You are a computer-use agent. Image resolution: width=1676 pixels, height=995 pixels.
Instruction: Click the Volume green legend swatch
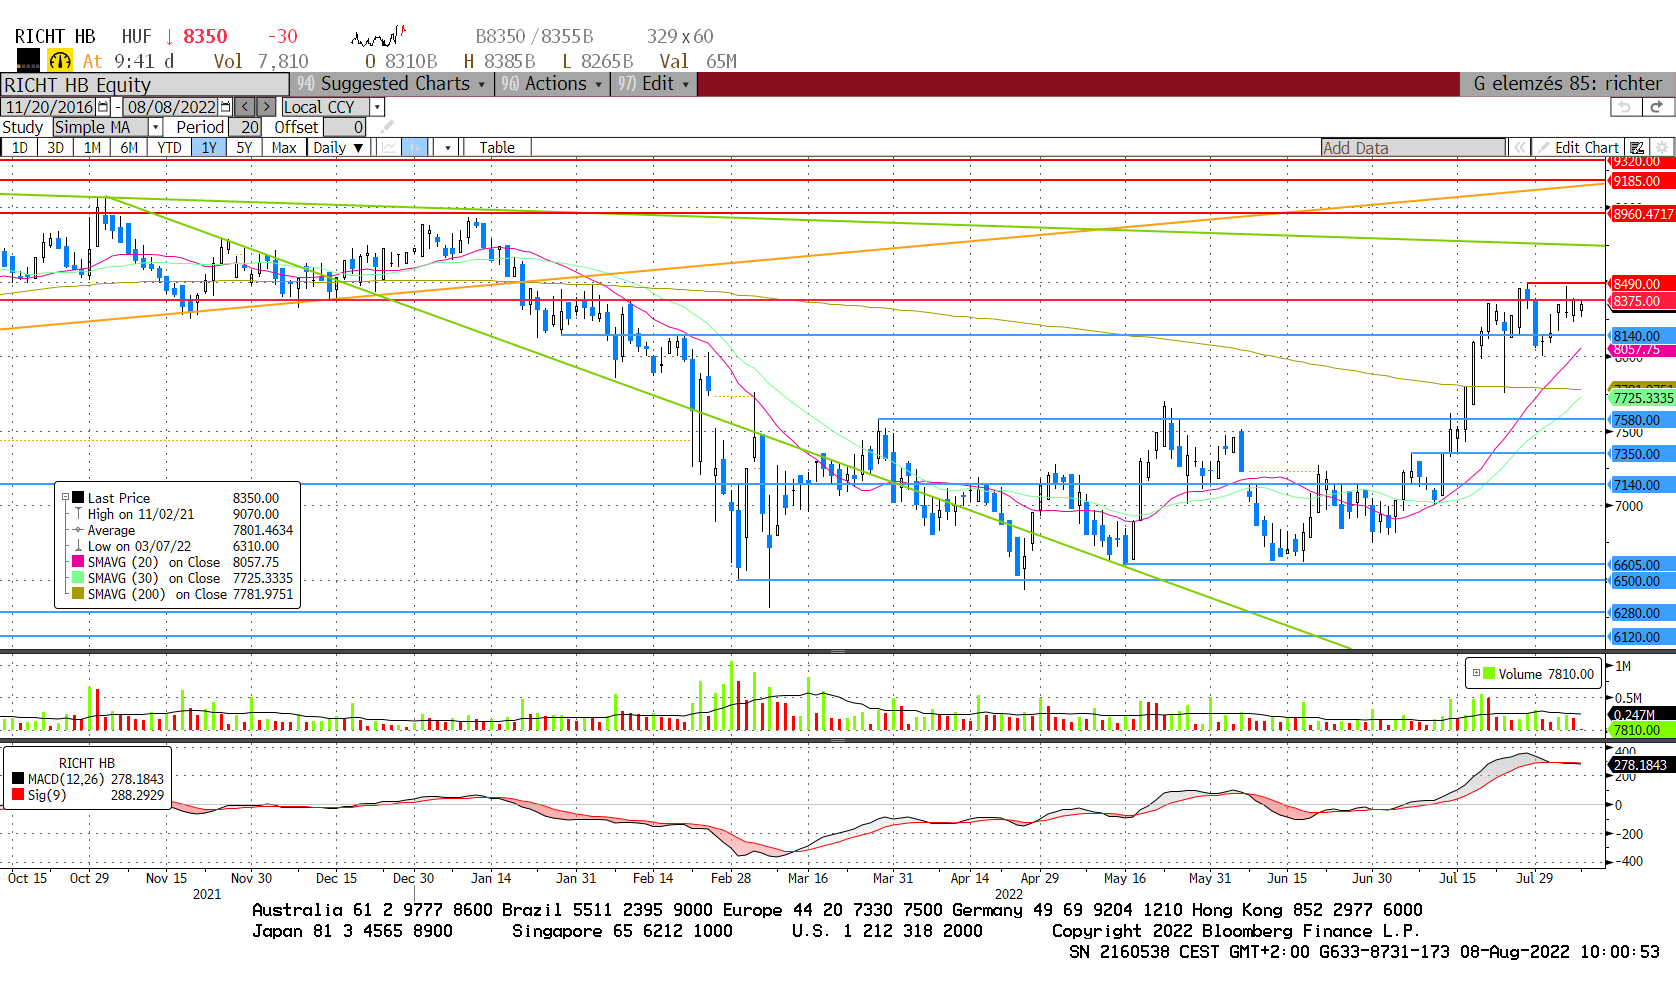pos(1489,673)
